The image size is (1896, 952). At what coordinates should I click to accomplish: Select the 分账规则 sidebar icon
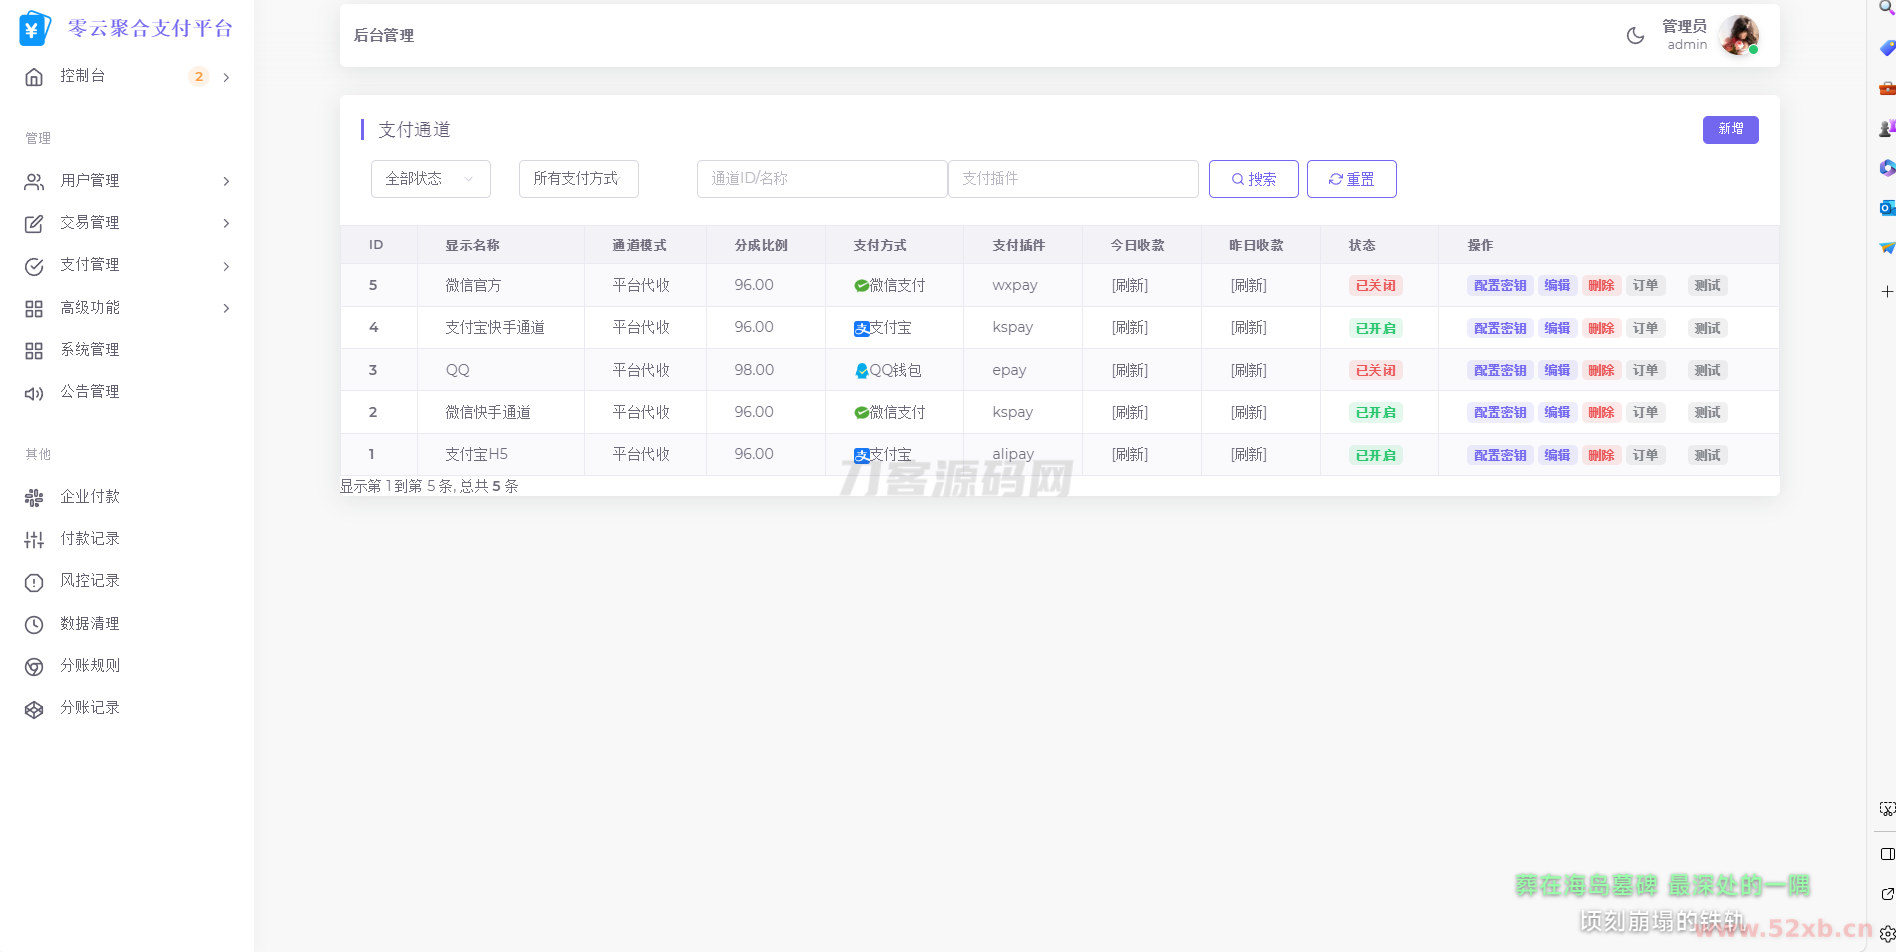[34, 666]
